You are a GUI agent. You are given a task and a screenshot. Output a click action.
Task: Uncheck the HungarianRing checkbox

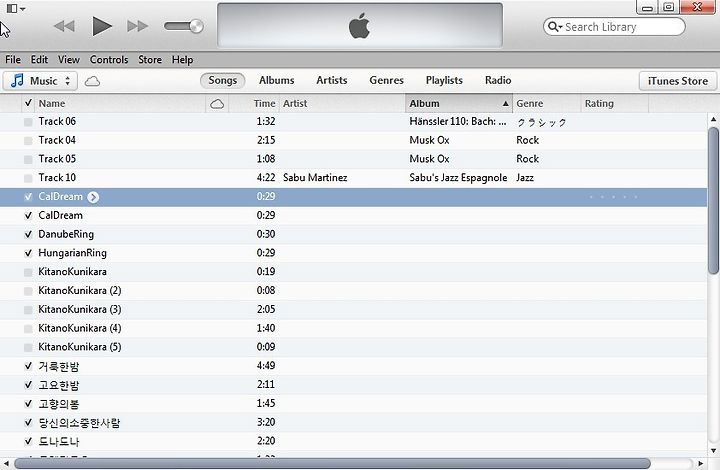[x=28, y=253]
